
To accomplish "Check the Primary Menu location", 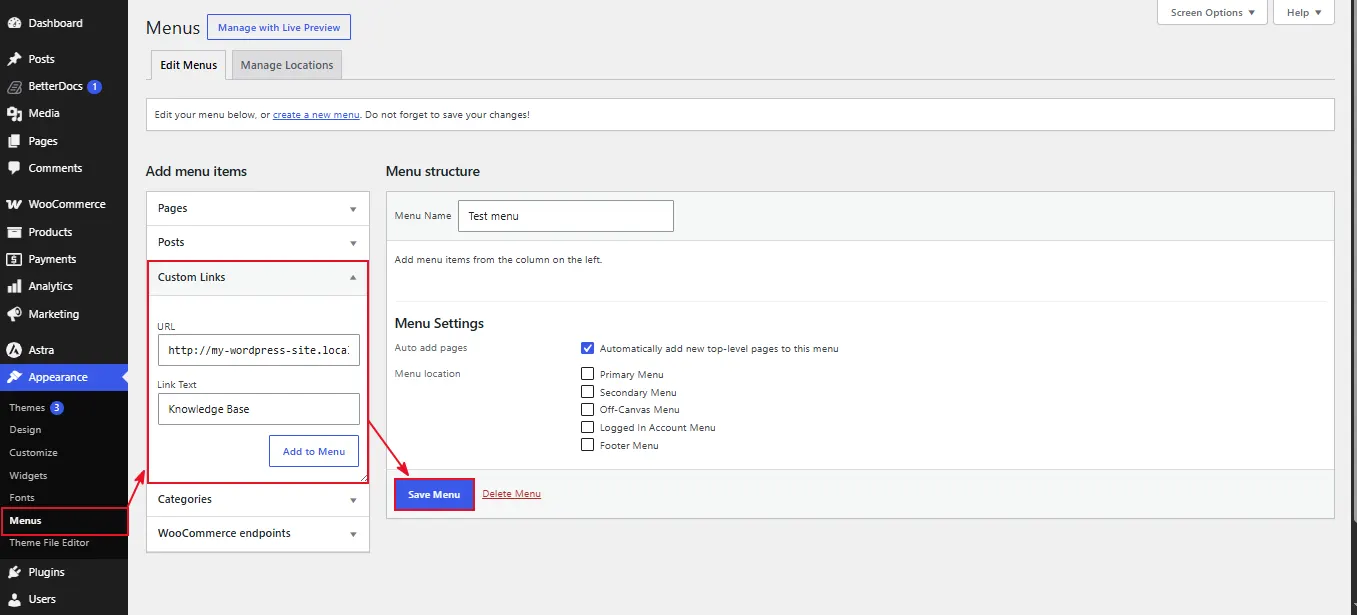I will pyautogui.click(x=588, y=374).
